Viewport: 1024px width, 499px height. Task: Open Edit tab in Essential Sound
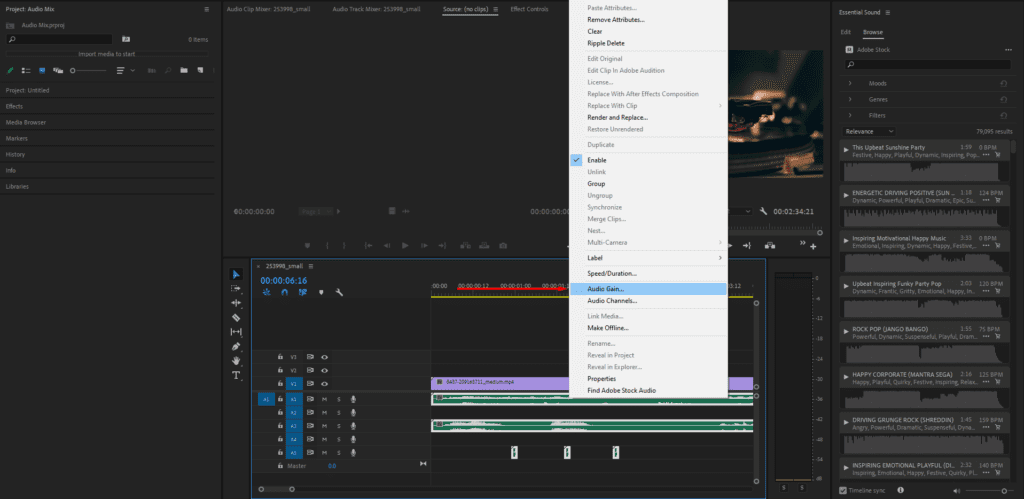coord(846,32)
